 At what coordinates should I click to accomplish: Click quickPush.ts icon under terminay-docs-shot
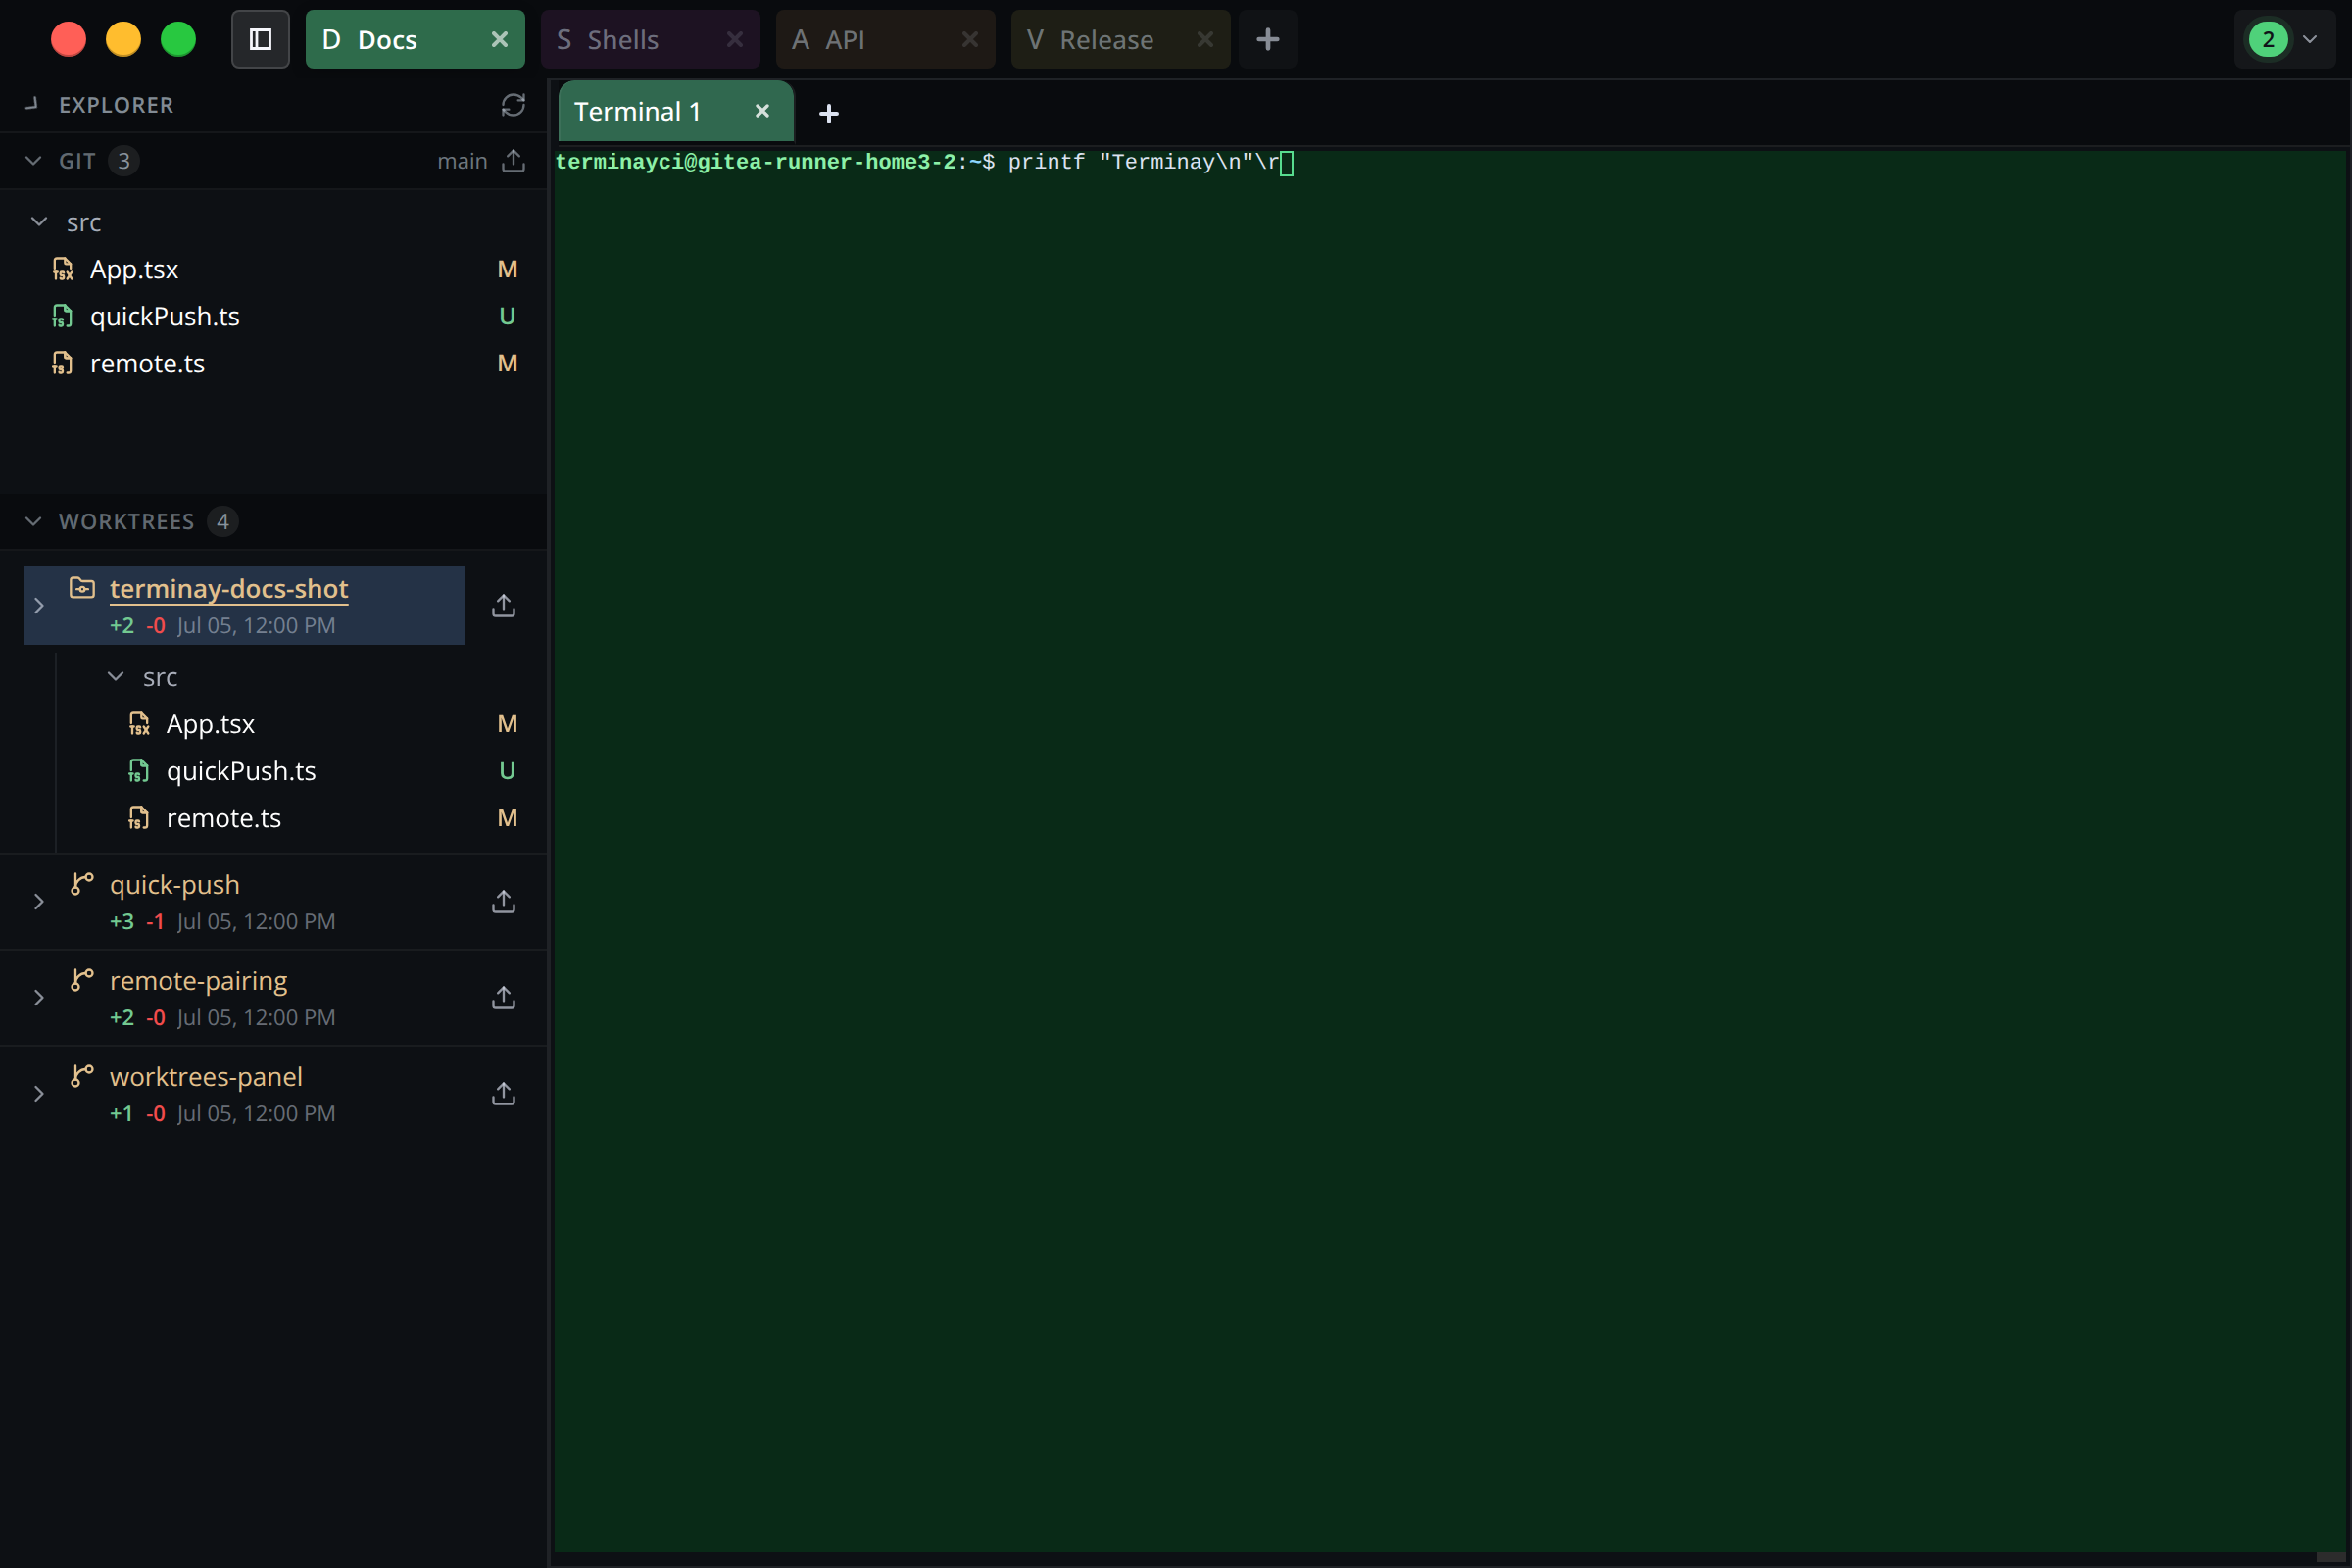[139, 771]
